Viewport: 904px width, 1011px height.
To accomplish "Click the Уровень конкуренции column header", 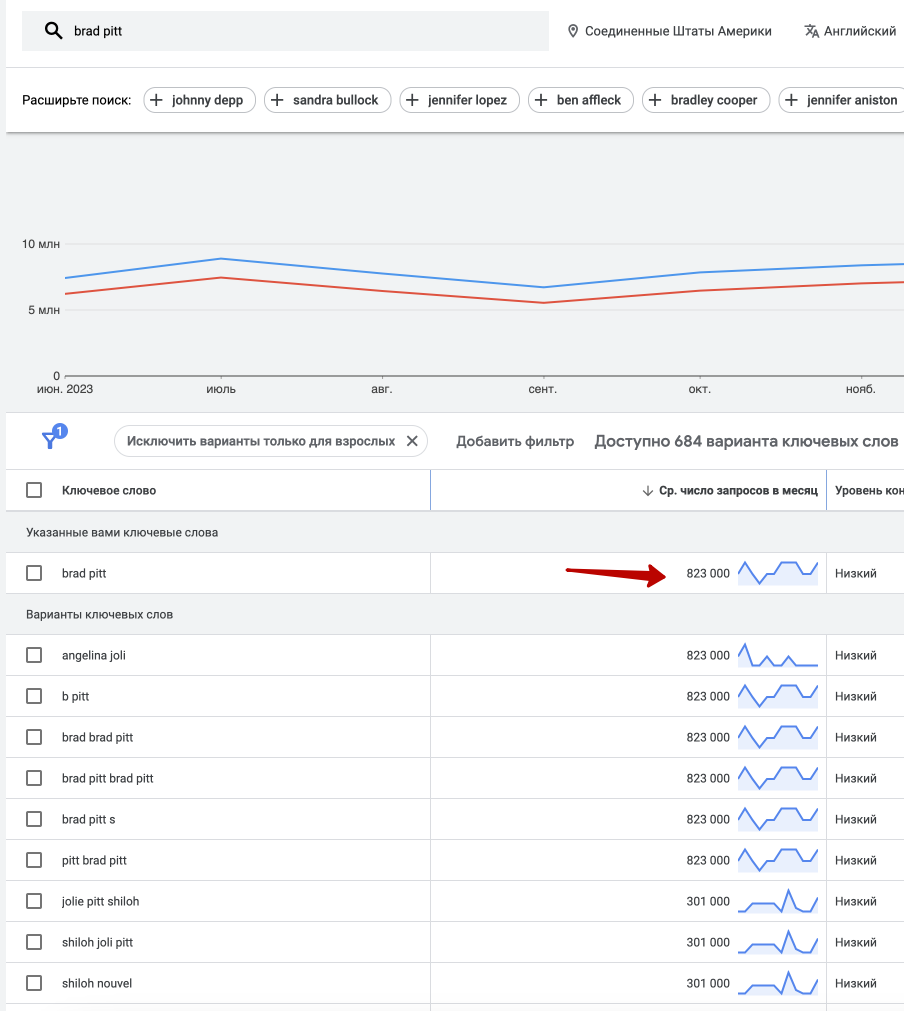I will 868,490.
